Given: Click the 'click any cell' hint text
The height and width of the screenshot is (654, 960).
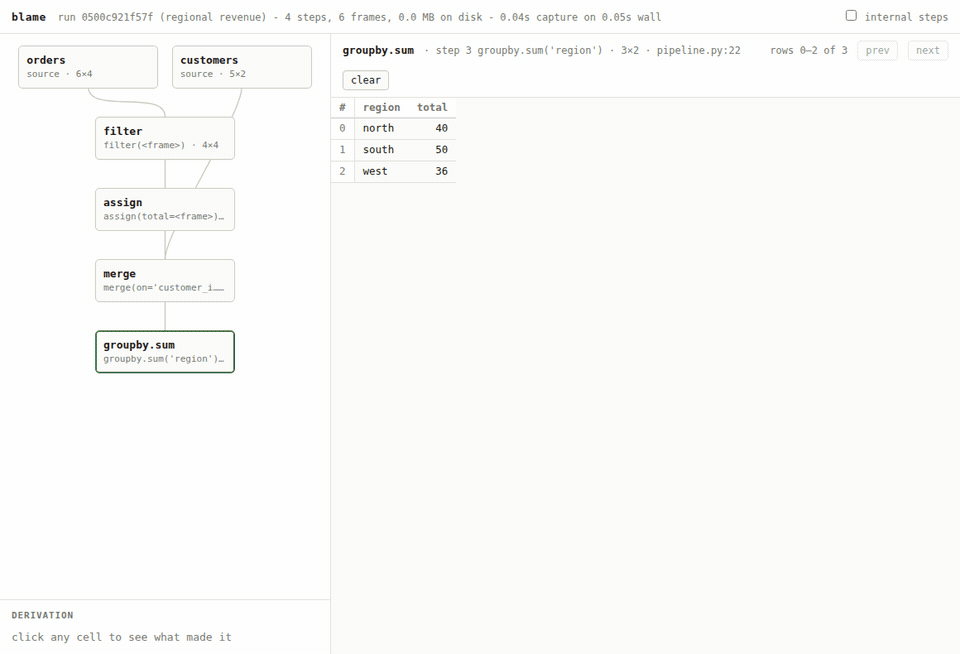Looking at the screenshot, I should 121,637.
